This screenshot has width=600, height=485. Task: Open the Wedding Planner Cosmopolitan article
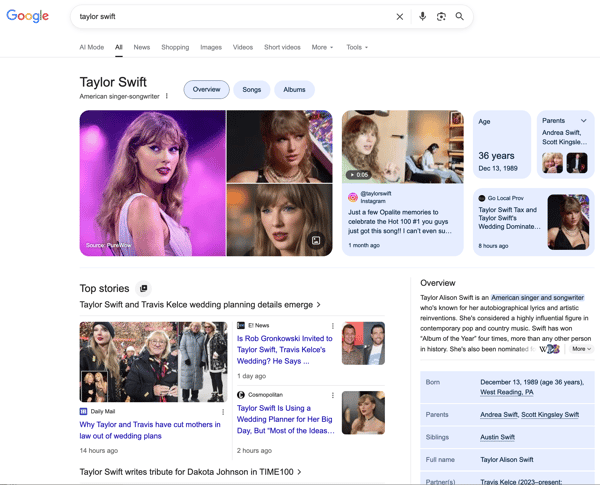[285, 419]
